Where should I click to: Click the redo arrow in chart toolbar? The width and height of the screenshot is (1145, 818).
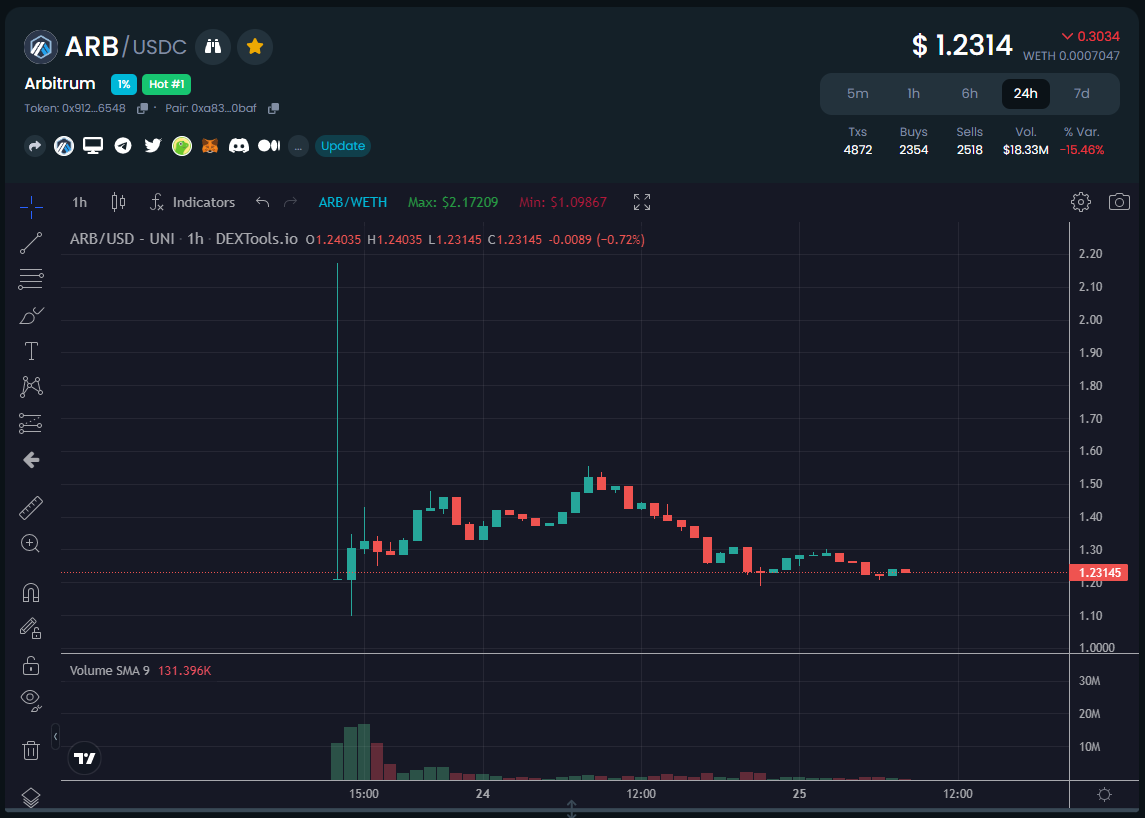pos(291,202)
